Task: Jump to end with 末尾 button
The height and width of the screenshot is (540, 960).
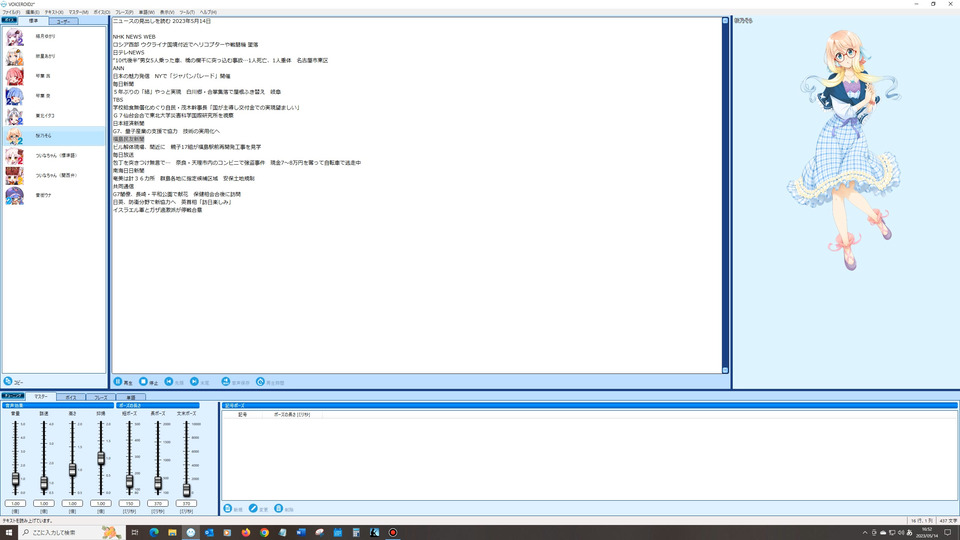Action: tap(200, 382)
